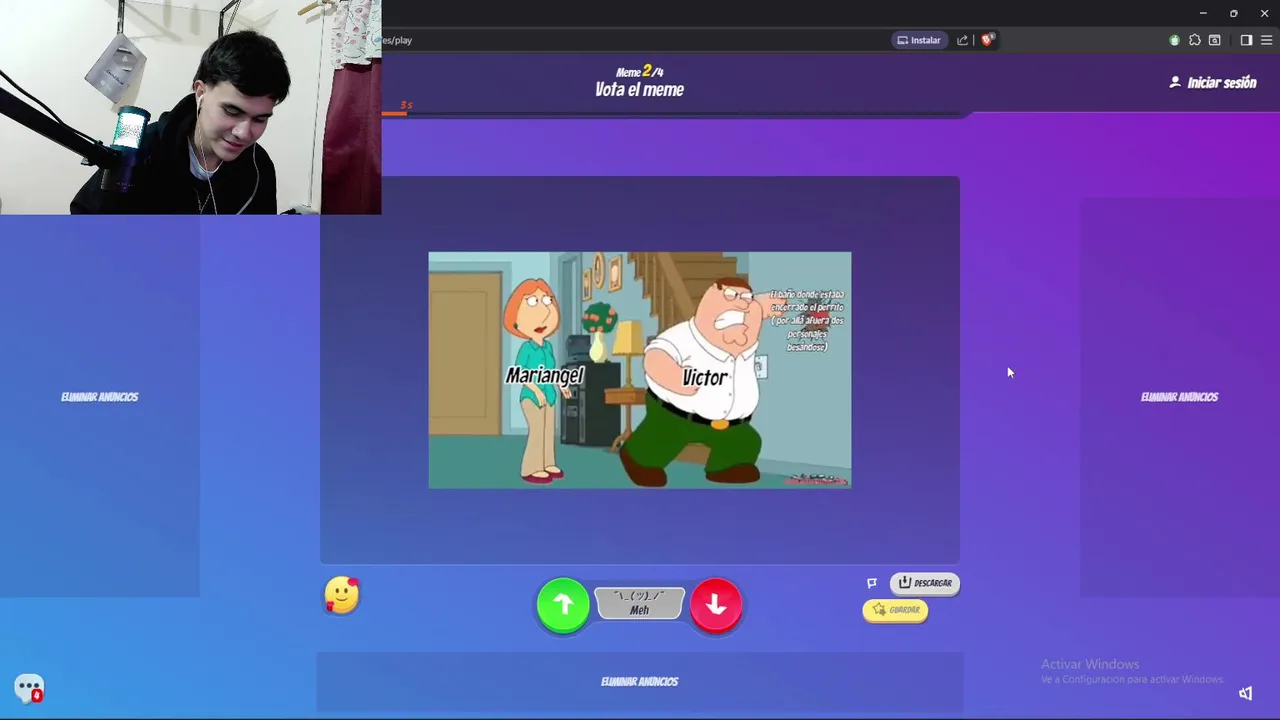
Task: Open Brave Shields lion icon
Action: (x=987, y=40)
